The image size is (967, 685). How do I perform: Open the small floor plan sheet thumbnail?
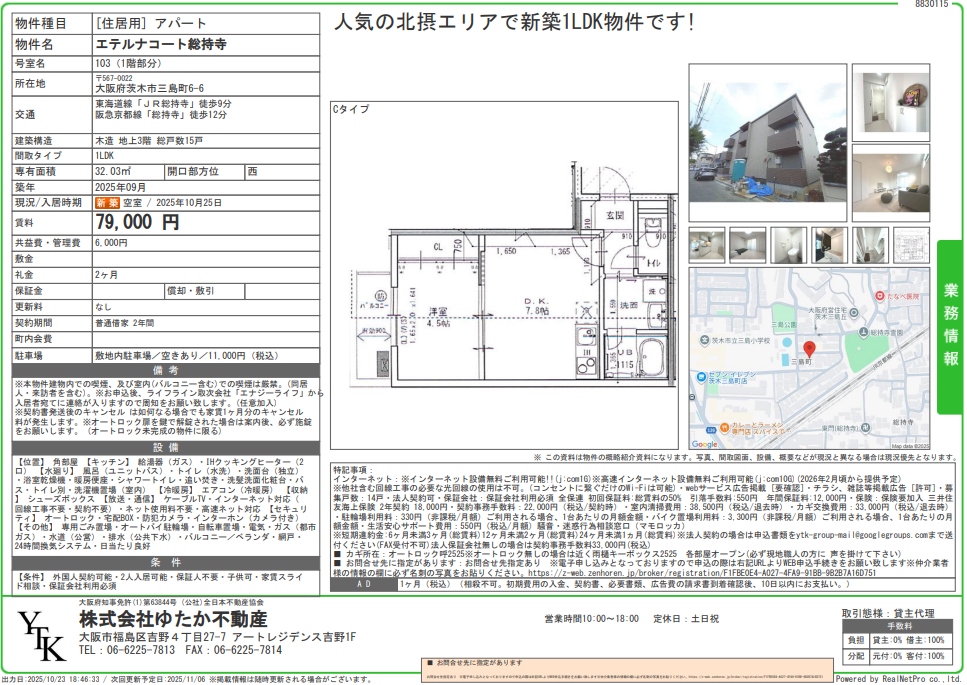coord(911,245)
